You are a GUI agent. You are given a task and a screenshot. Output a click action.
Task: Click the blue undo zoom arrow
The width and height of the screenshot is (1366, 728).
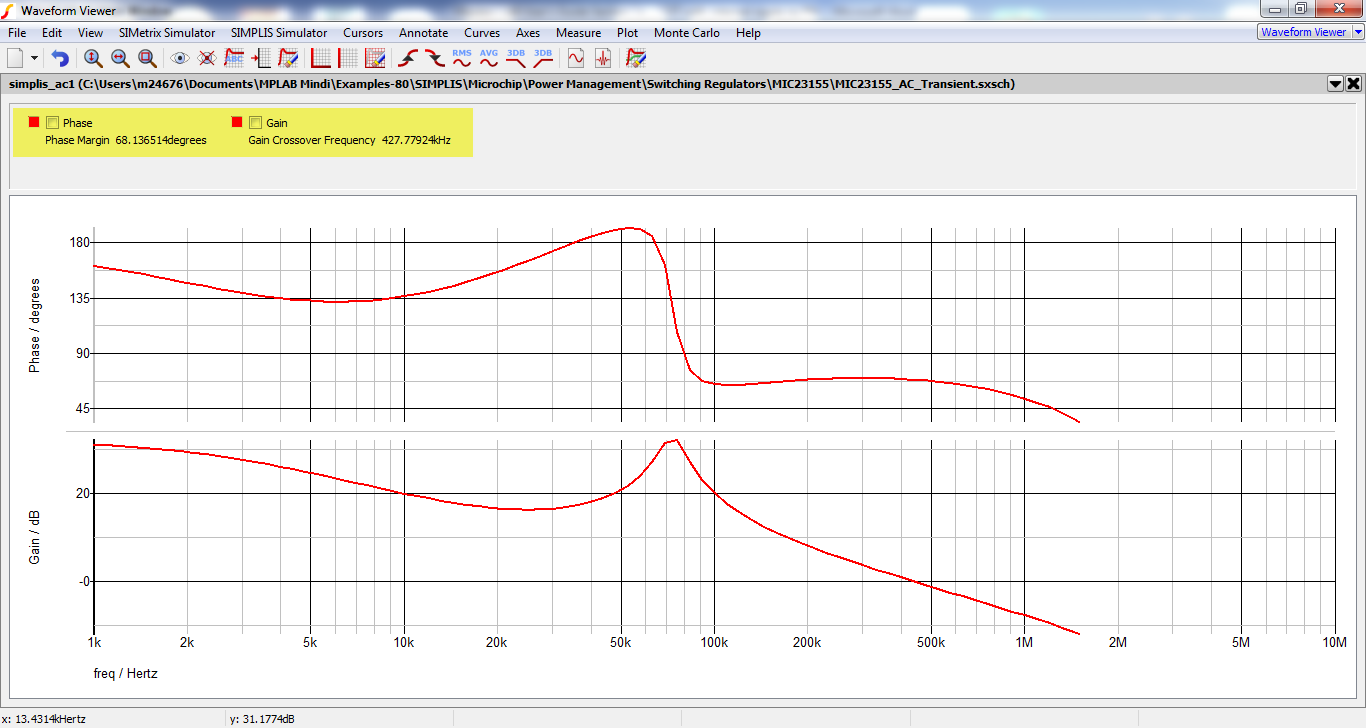click(60, 58)
